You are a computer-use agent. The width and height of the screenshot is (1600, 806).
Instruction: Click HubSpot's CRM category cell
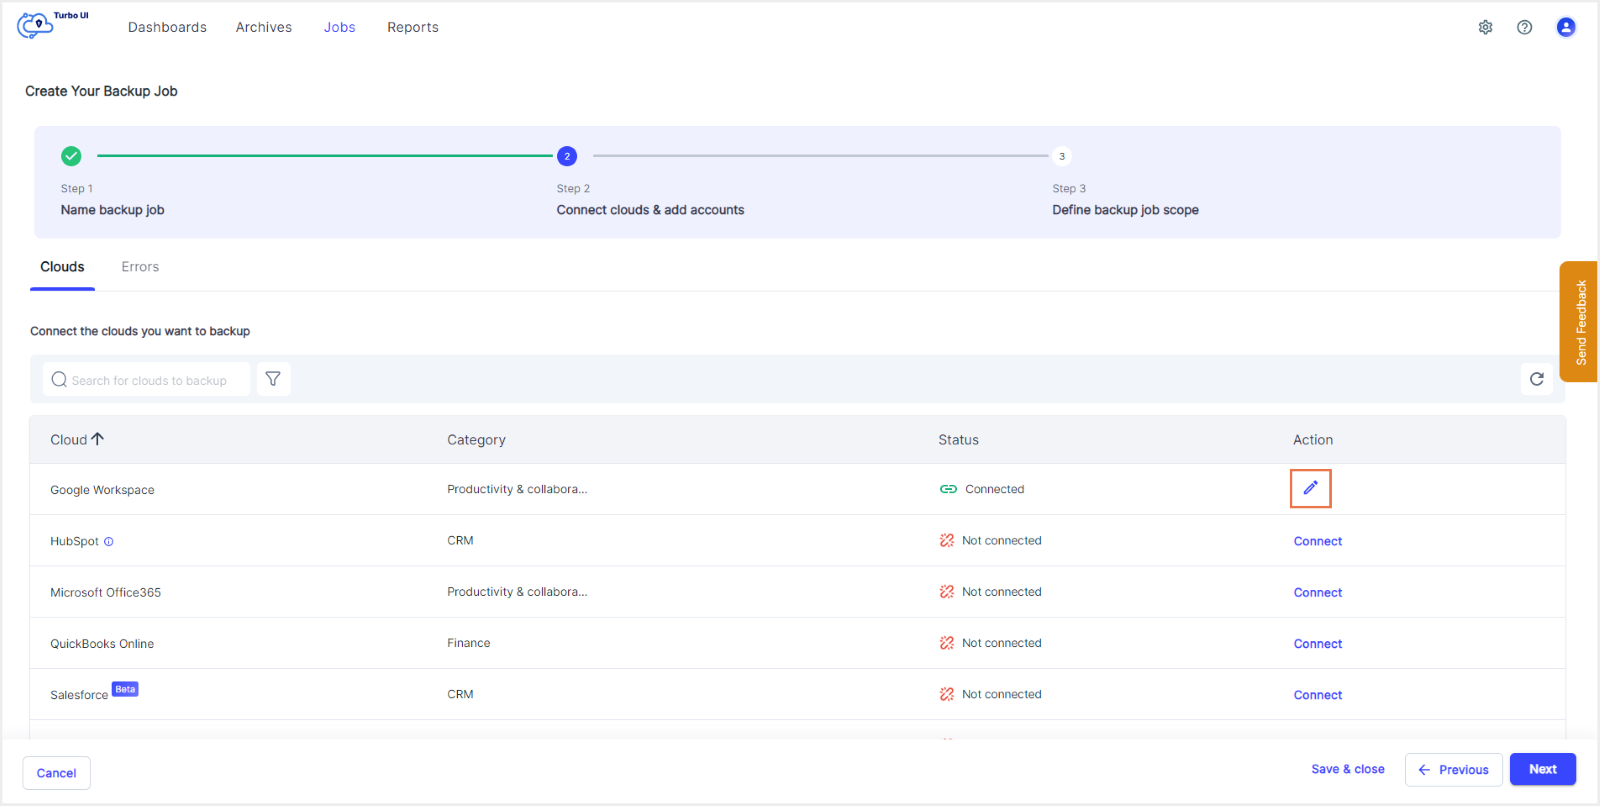pos(460,540)
